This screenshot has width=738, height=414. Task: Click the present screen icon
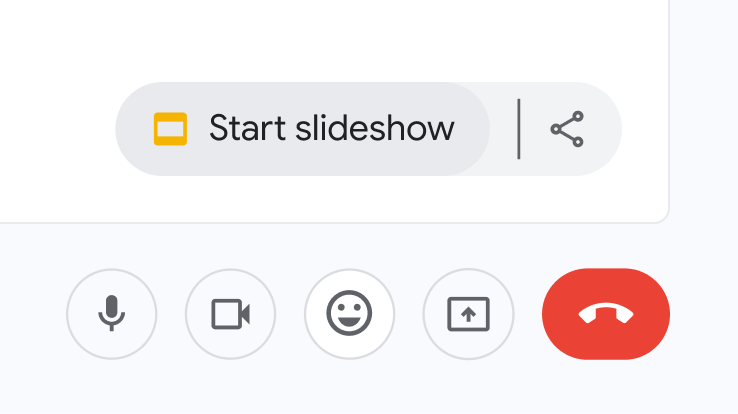pyautogui.click(x=468, y=314)
